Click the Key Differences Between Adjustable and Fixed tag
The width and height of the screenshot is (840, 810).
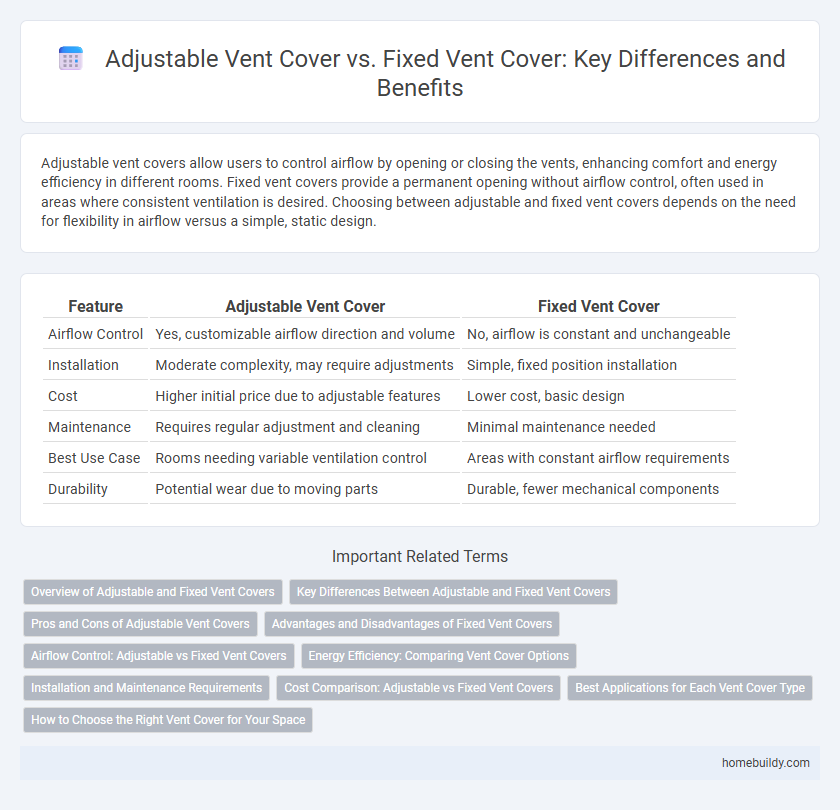click(x=453, y=592)
